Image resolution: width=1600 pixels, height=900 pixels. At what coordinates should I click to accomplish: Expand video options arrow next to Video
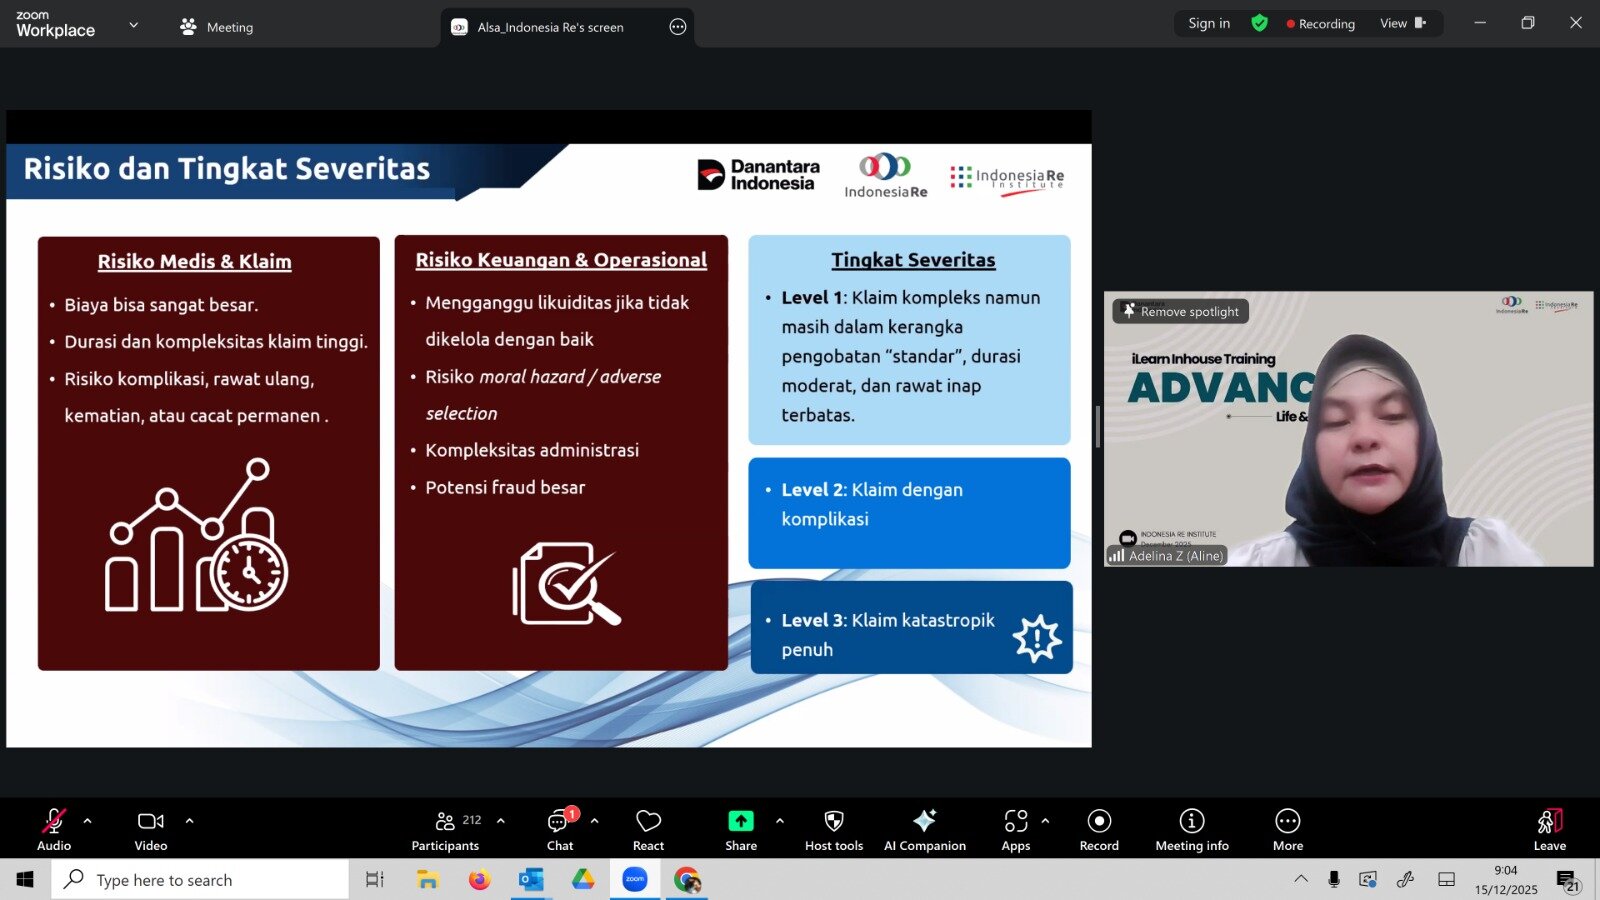[189, 821]
